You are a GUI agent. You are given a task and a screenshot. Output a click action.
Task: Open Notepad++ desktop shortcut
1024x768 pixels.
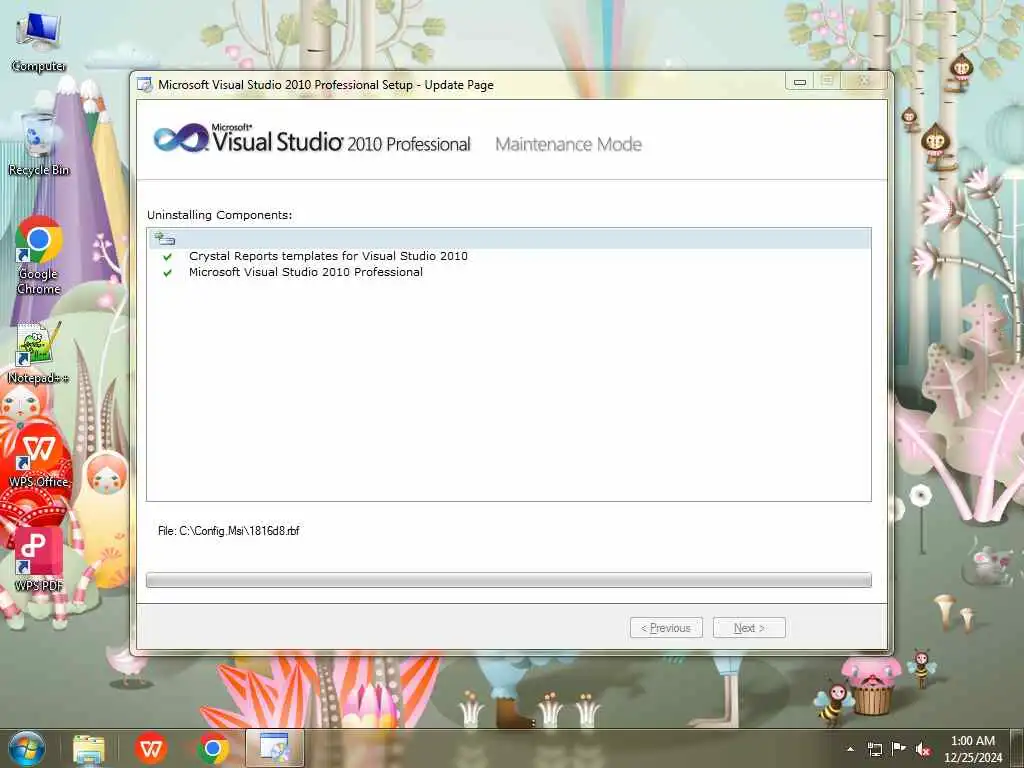(x=39, y=353)
